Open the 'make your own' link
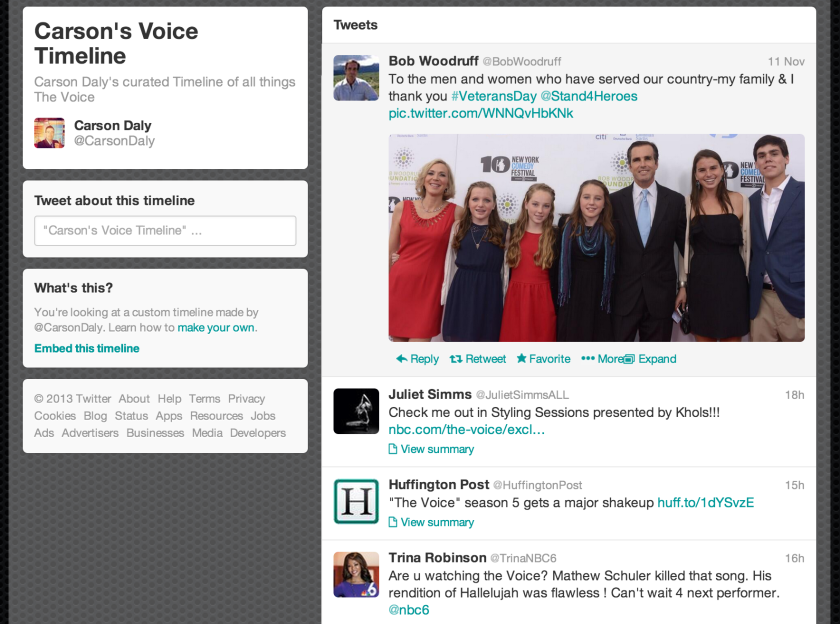This screenshot has width=840, height=624. (x=216, y=327)
